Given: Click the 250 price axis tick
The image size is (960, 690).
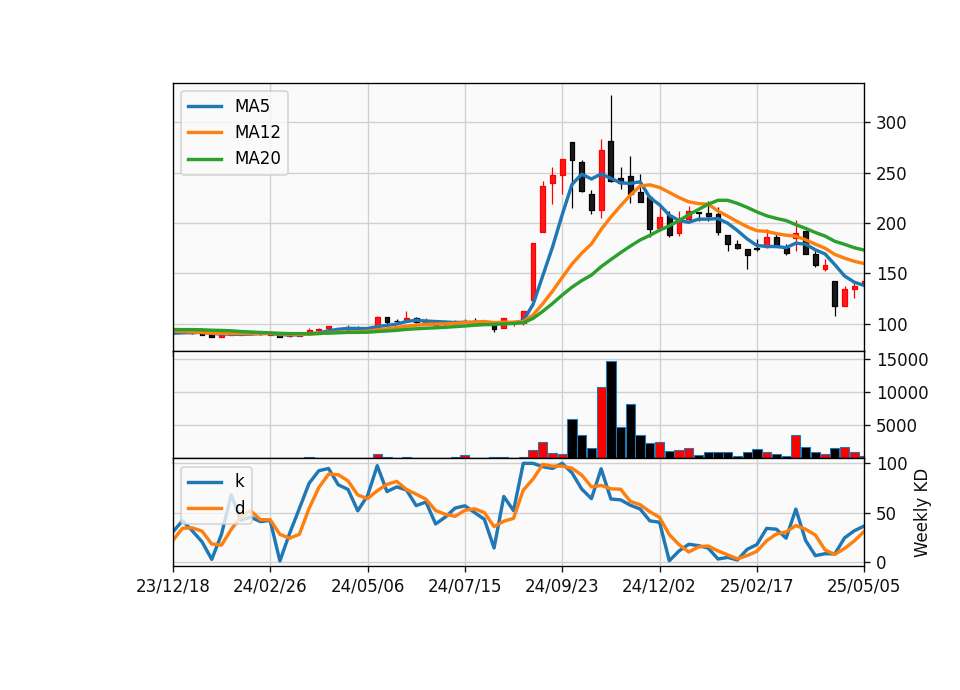Looking at the screenshot, I should pyautogui.click(x=891, y=174).
